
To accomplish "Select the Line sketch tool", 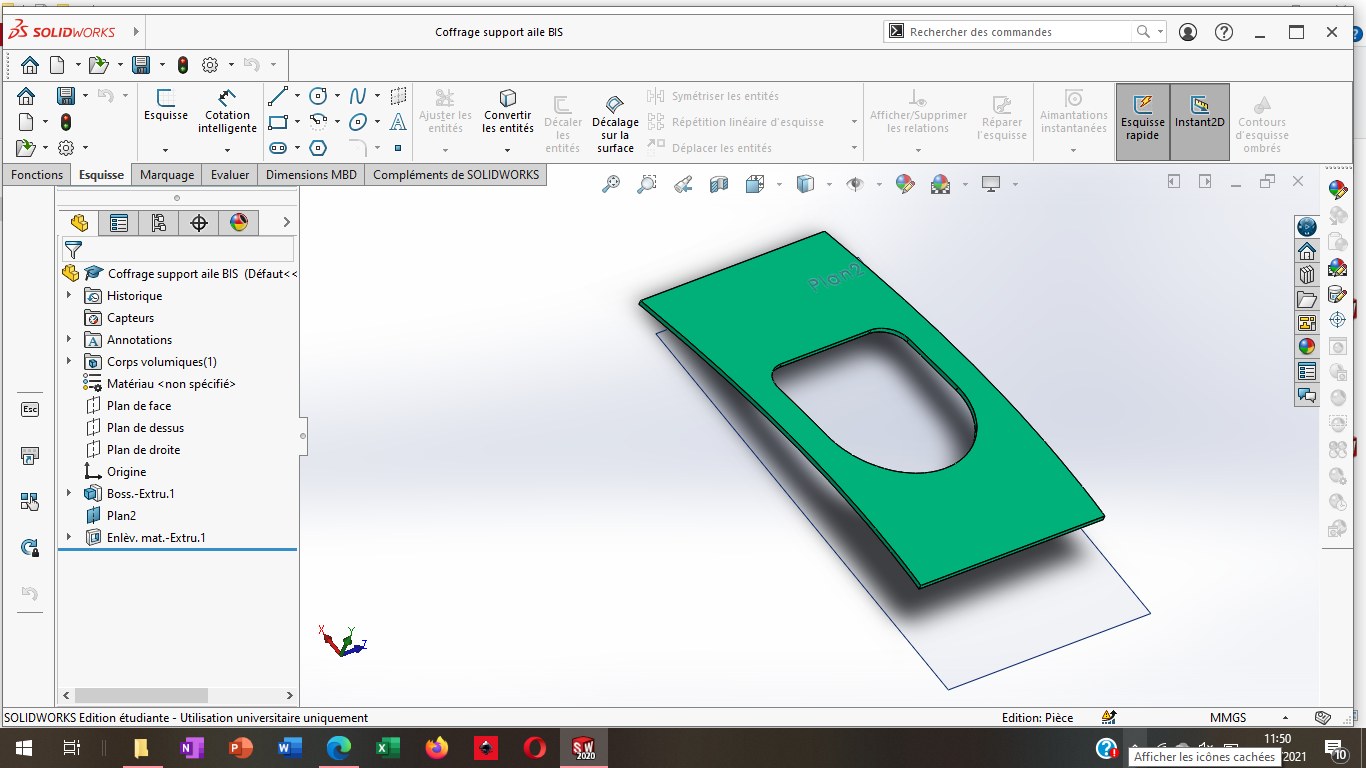I will tap(278, 96).
